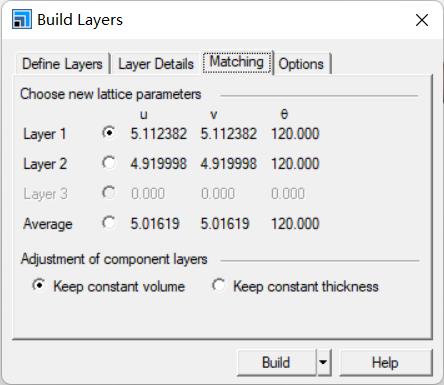Click the Help button

pyautogui.click(x=385, y=363)
